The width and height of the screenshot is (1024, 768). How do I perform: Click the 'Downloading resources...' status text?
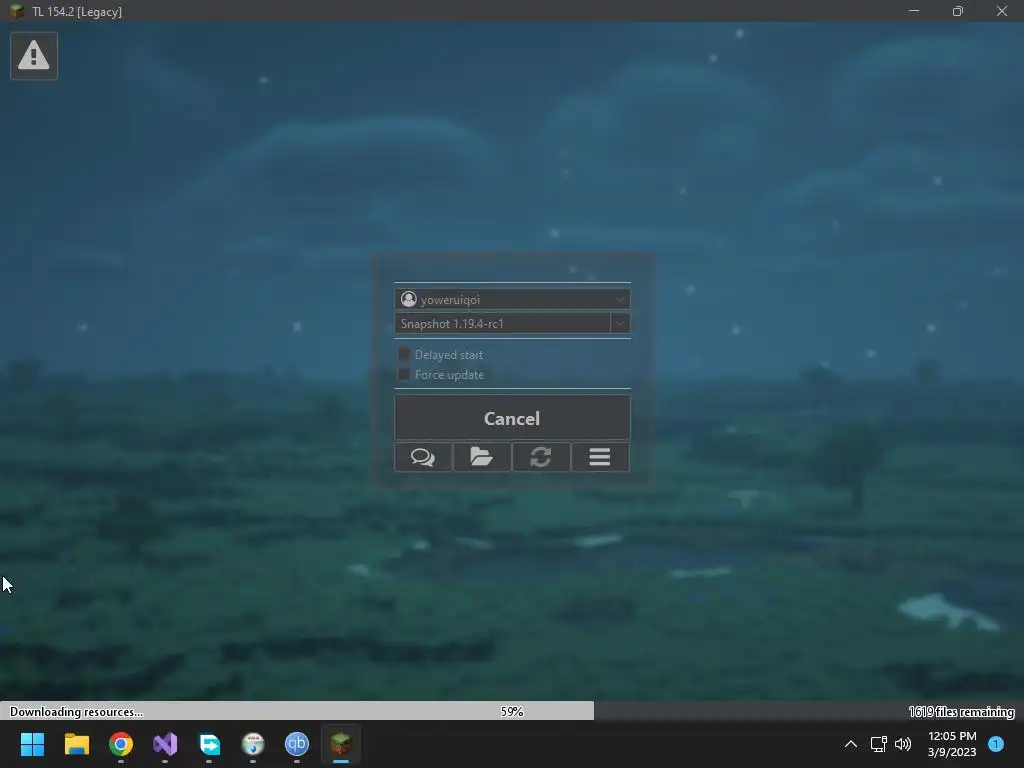click(76, 712)
